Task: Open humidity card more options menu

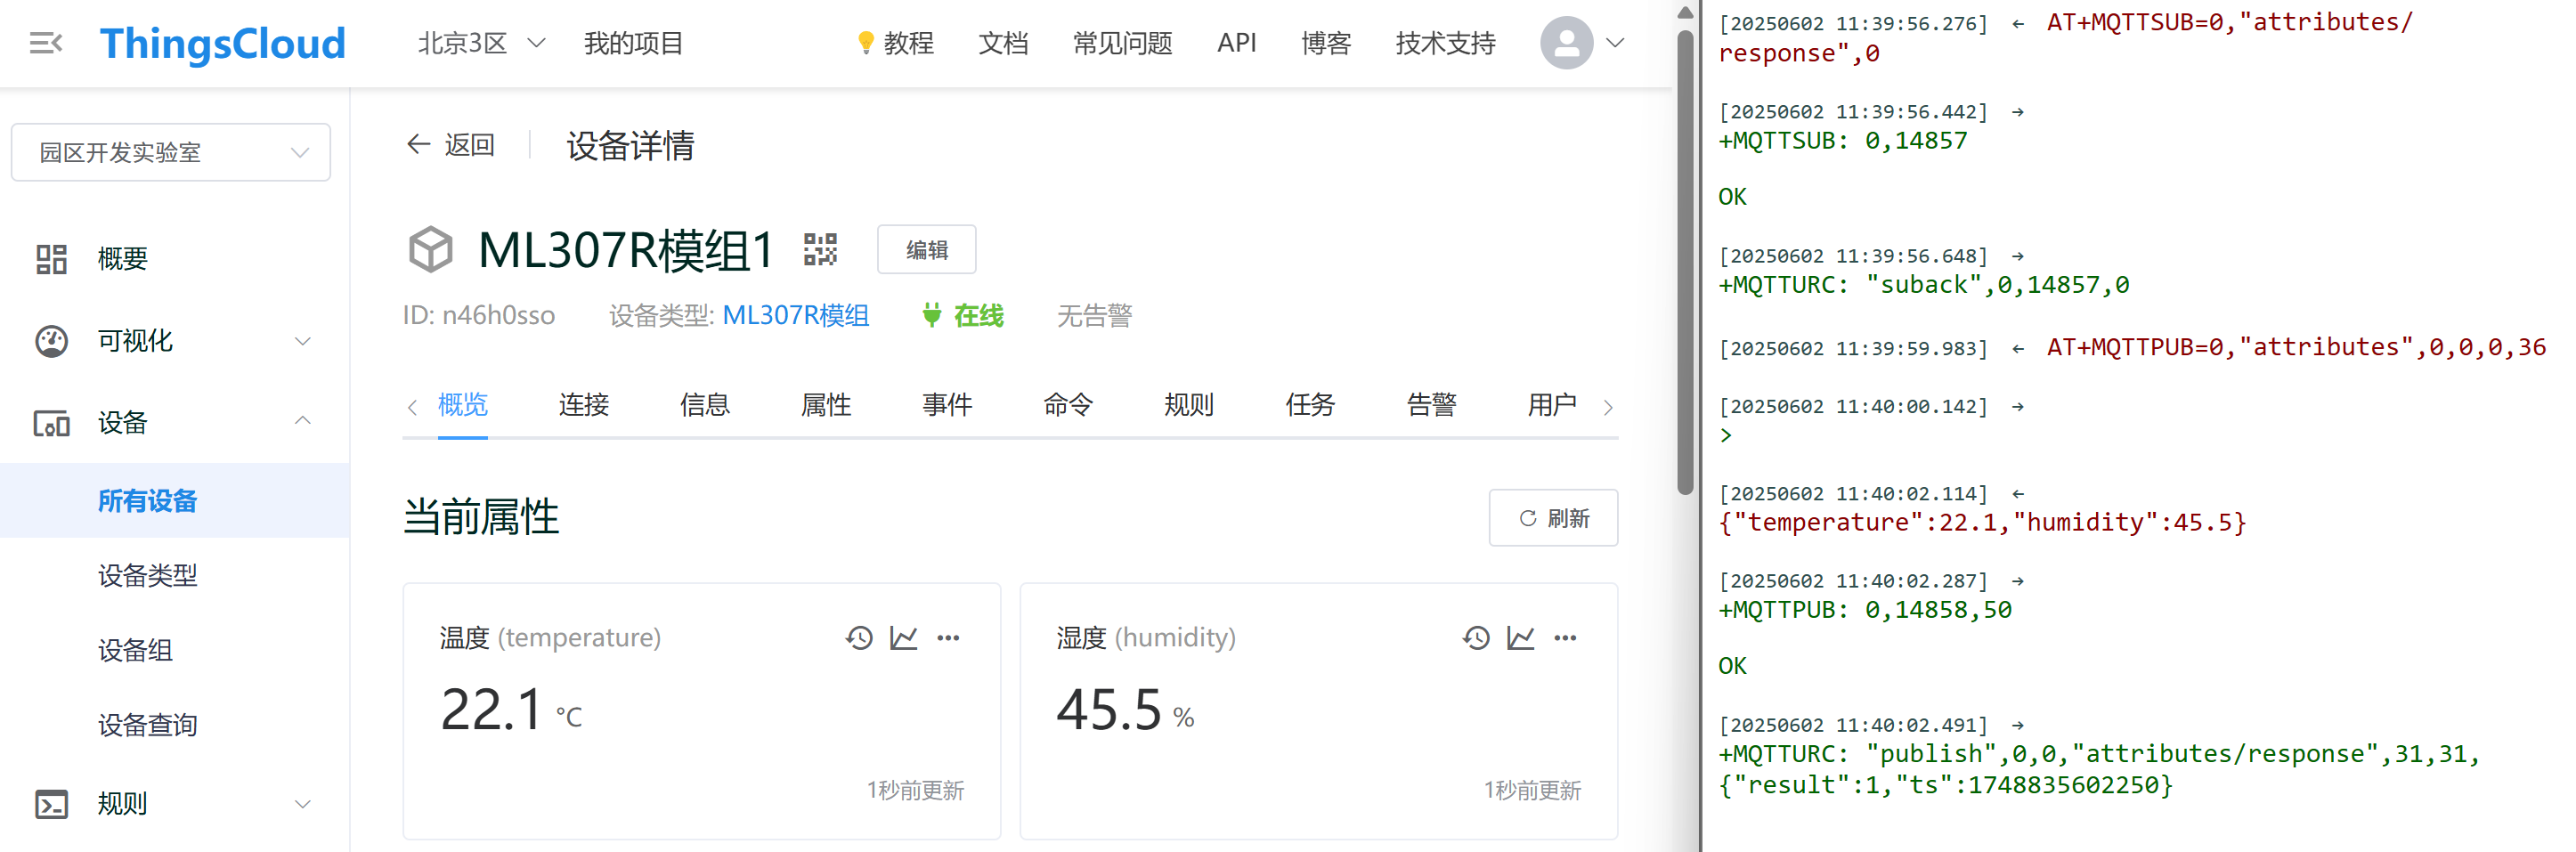Action: [1565, 638]
